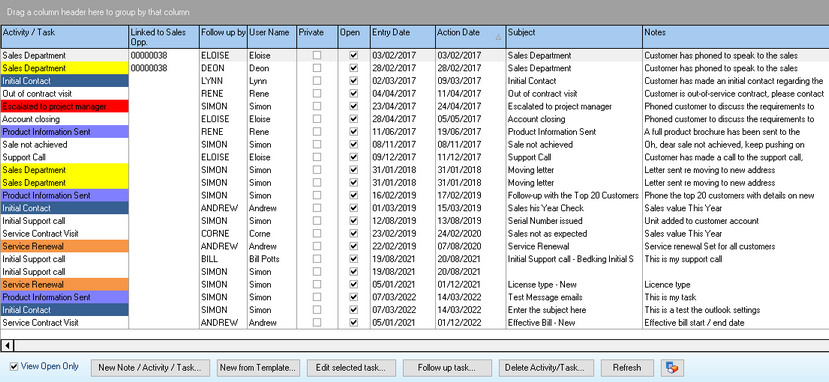This screenshot has width=829, height=382.
Task: Tick Private for Escalated to project manager row
Action: click(x=316, y=106)
